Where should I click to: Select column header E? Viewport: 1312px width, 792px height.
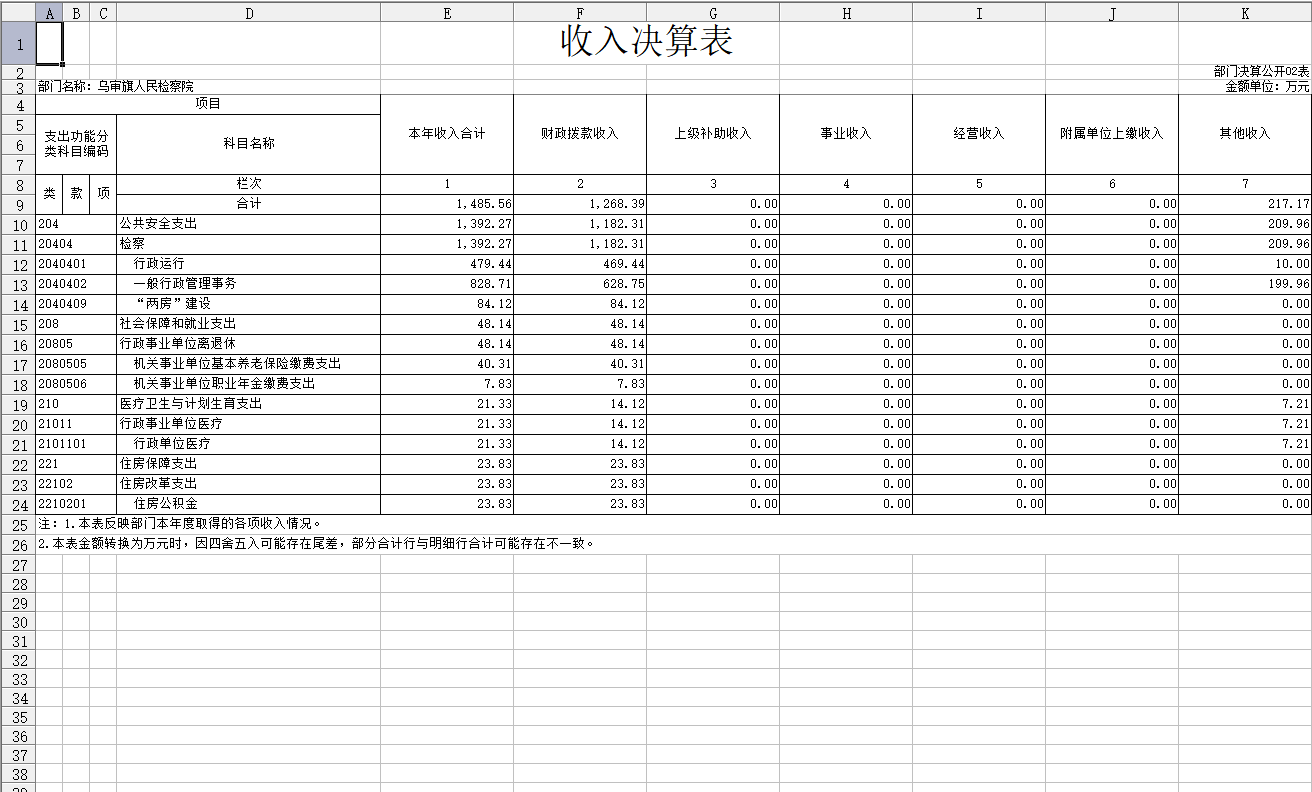(447, 13)
